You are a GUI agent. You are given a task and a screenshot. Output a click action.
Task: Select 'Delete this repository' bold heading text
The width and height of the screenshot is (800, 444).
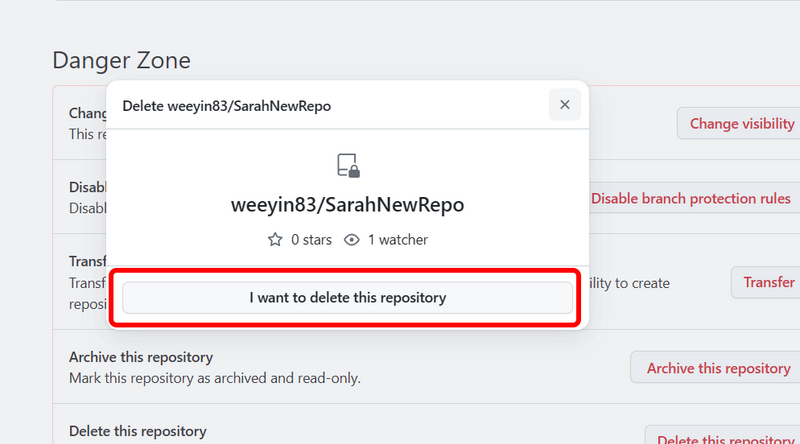pyautogui.click(x=138, y=431)
